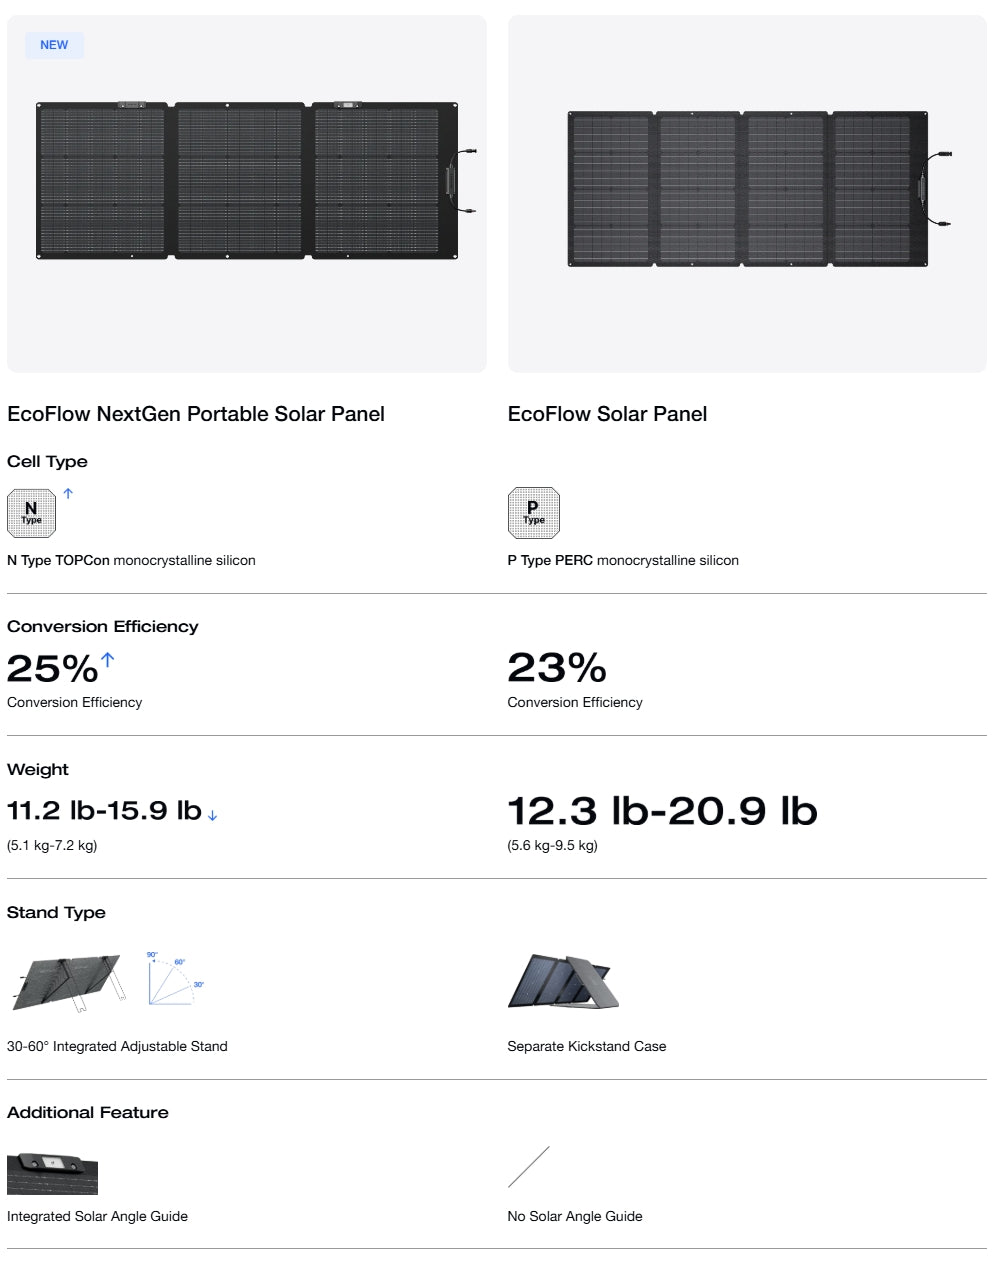Click the integrated adjustable stand image
This screenshot has width=997, height=1273.
point(67,981)
